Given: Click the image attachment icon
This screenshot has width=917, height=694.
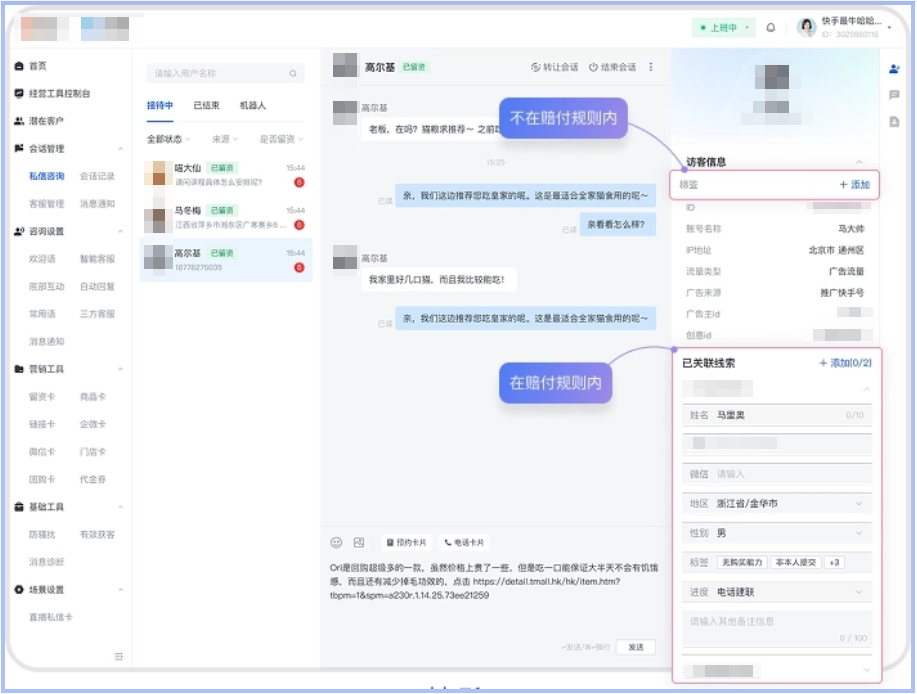Looking at the screenshot, I should pyautogui.click(x=358, y=541).
